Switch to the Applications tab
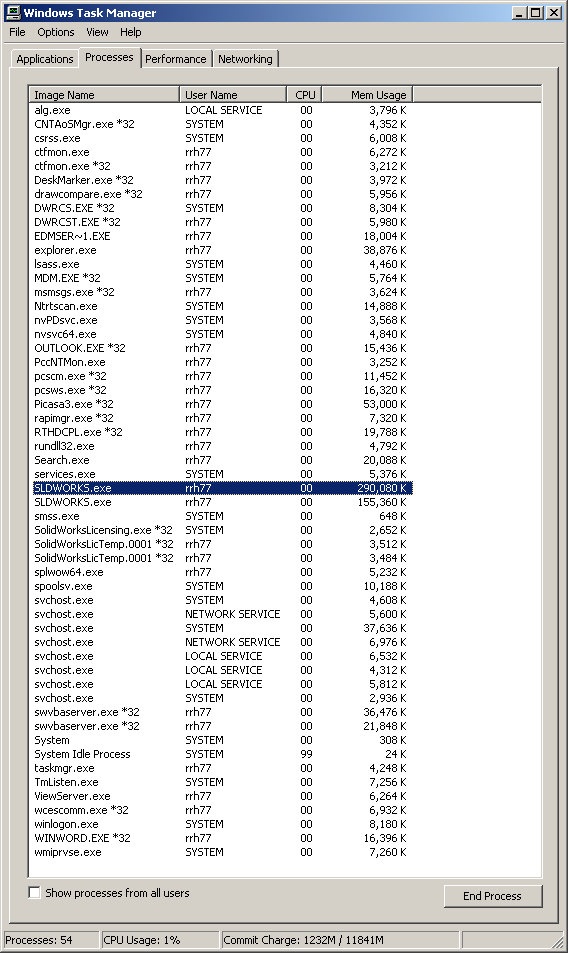The height and width of the screenshot is (953, 568). point(45,59)
